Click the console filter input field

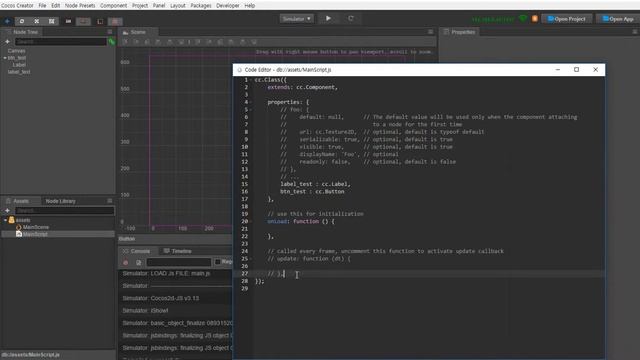point(179,262)
